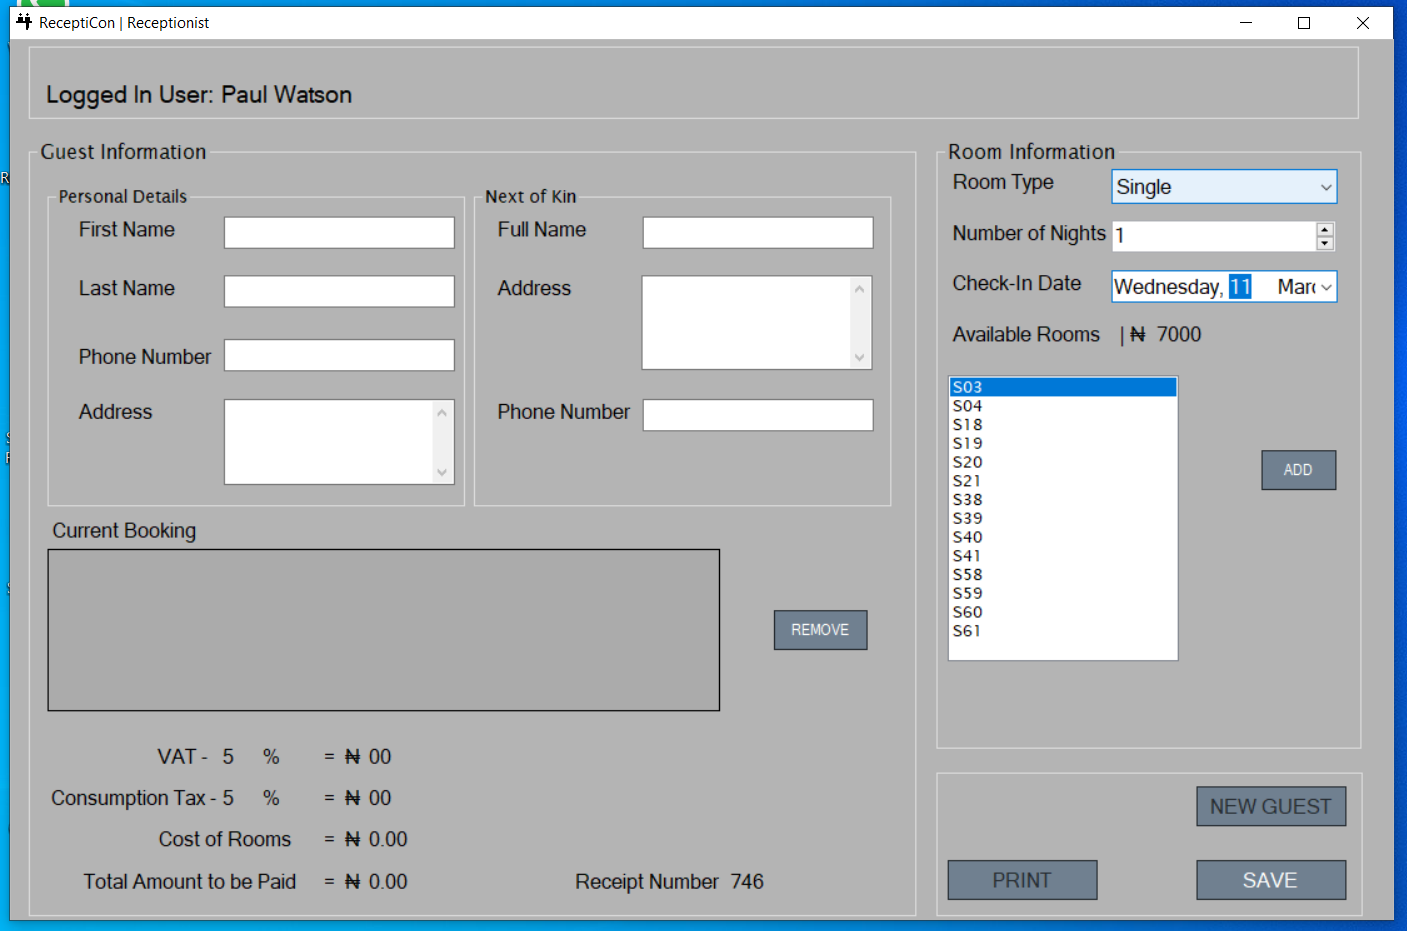Select room S58 in the list

click(x=1063, y=575)
